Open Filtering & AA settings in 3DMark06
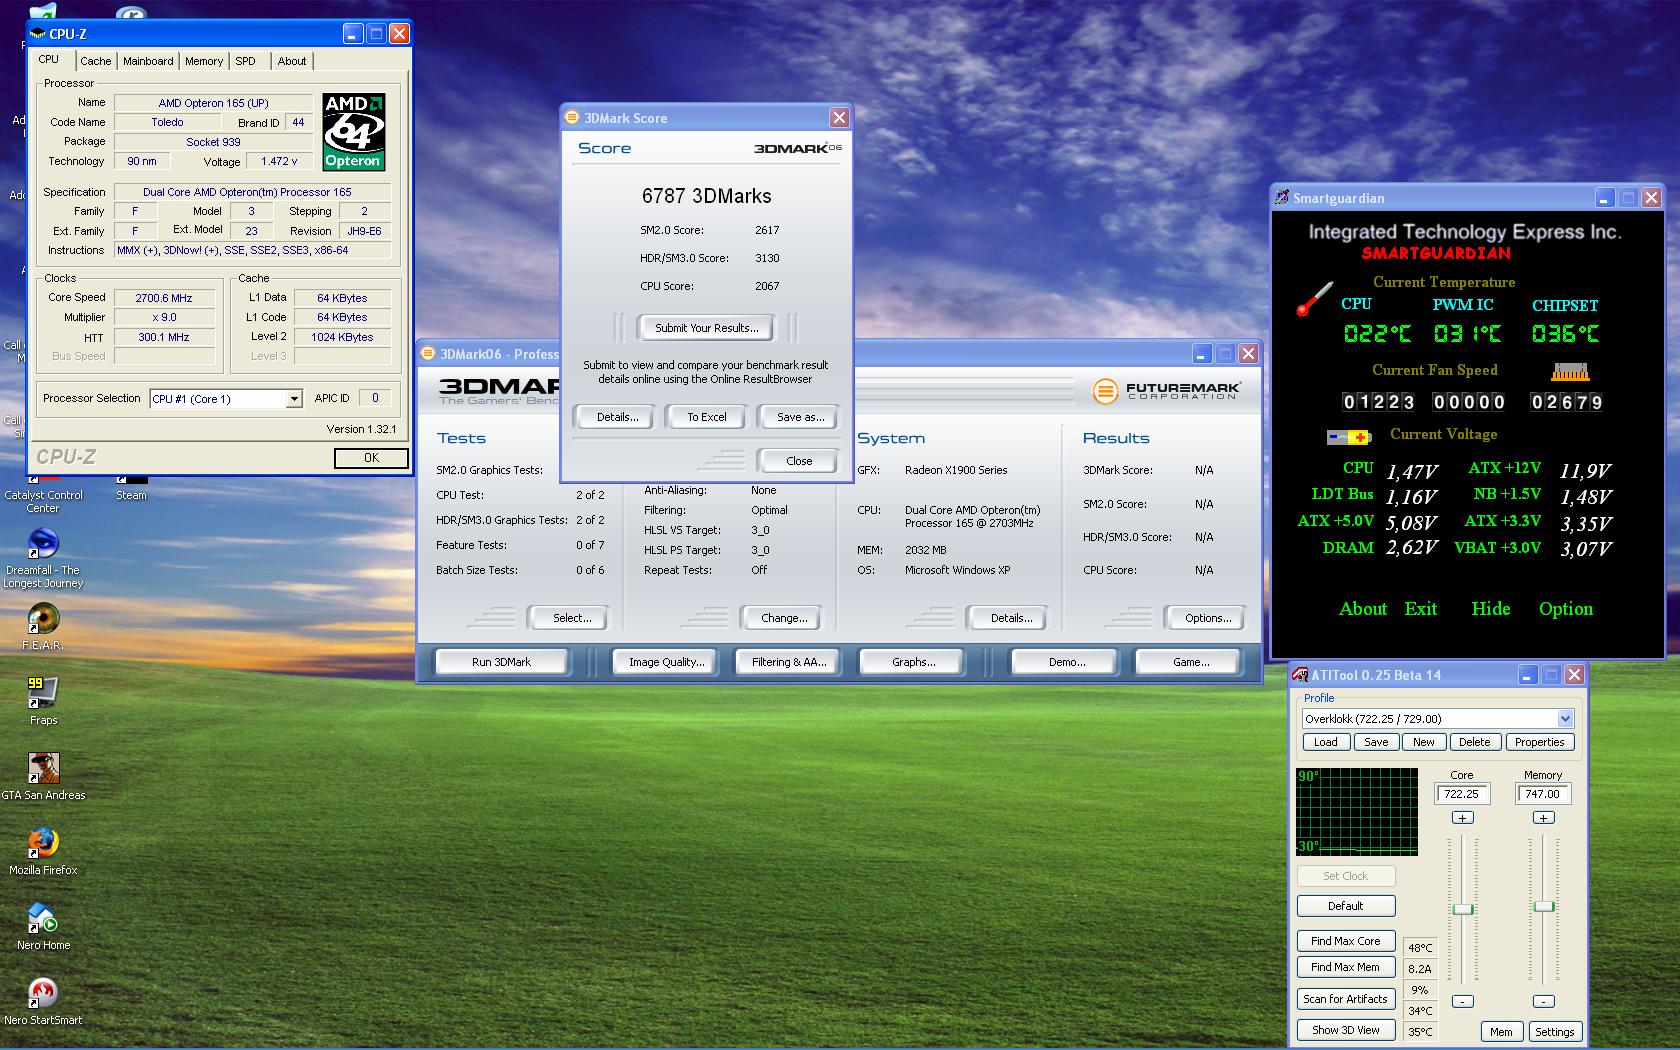 pos(789,662)
